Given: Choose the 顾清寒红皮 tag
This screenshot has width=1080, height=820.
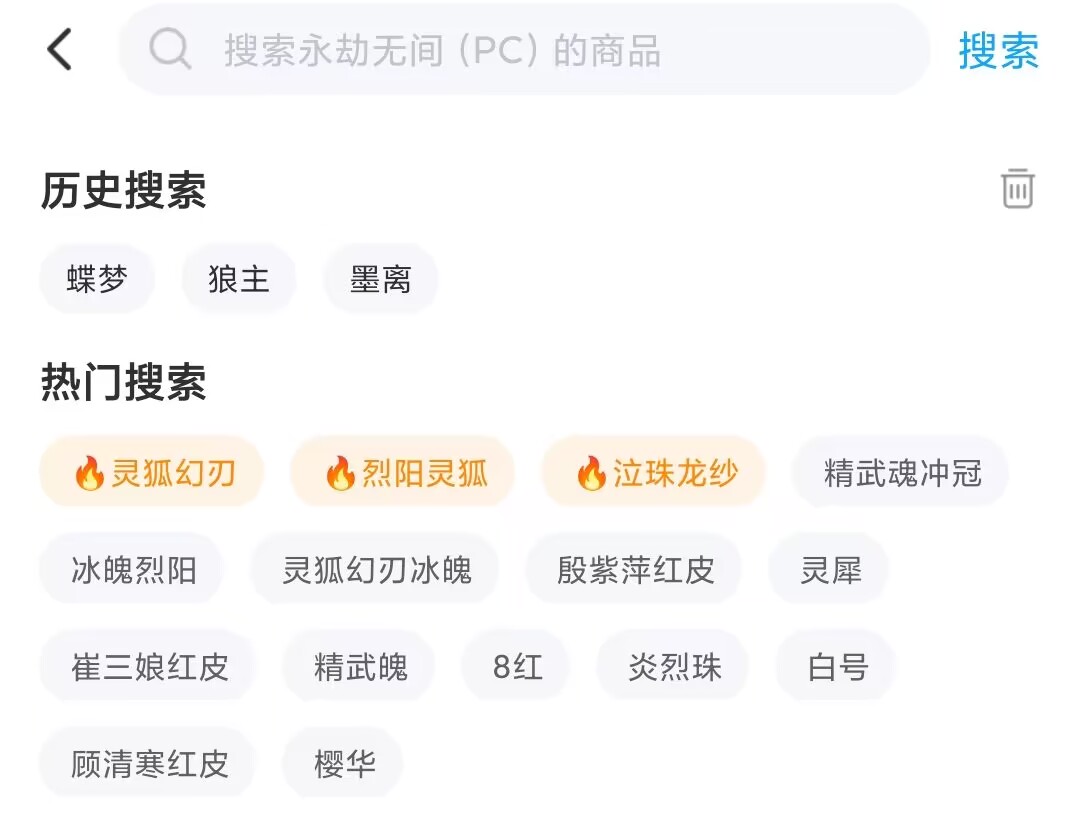Looking at the screenshot, I should pyautogui.click(x=149, y=764).
